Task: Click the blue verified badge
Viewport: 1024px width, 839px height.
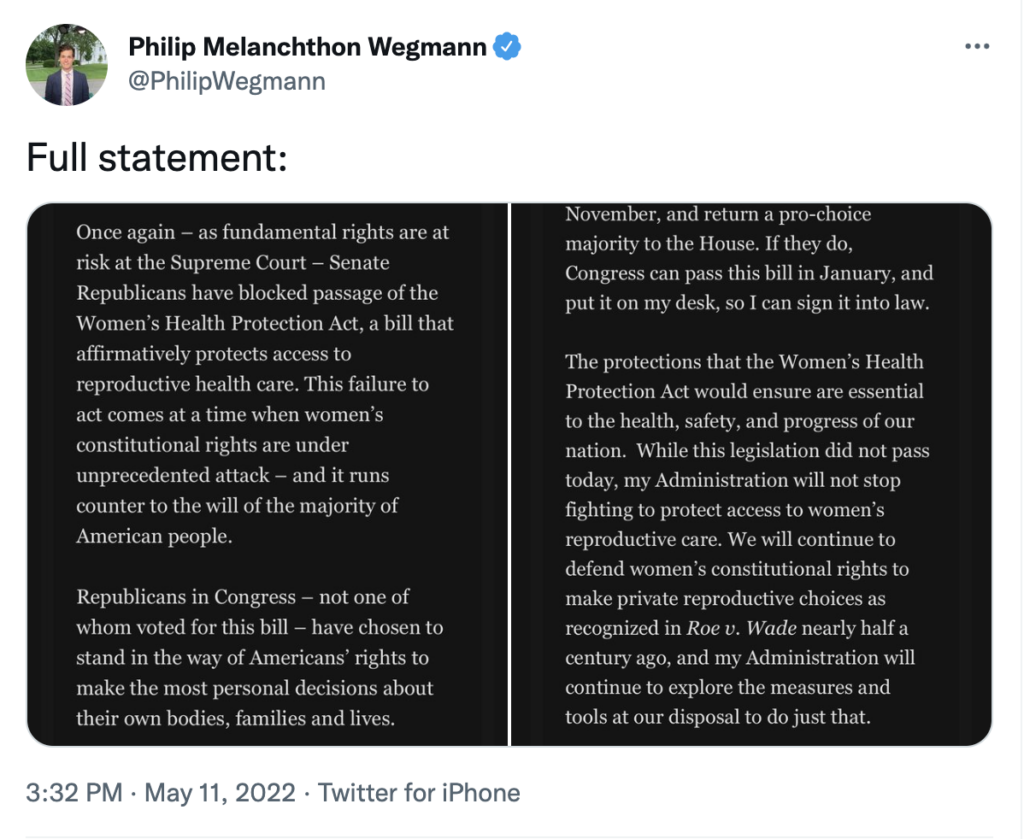Action: coord(508,46)
